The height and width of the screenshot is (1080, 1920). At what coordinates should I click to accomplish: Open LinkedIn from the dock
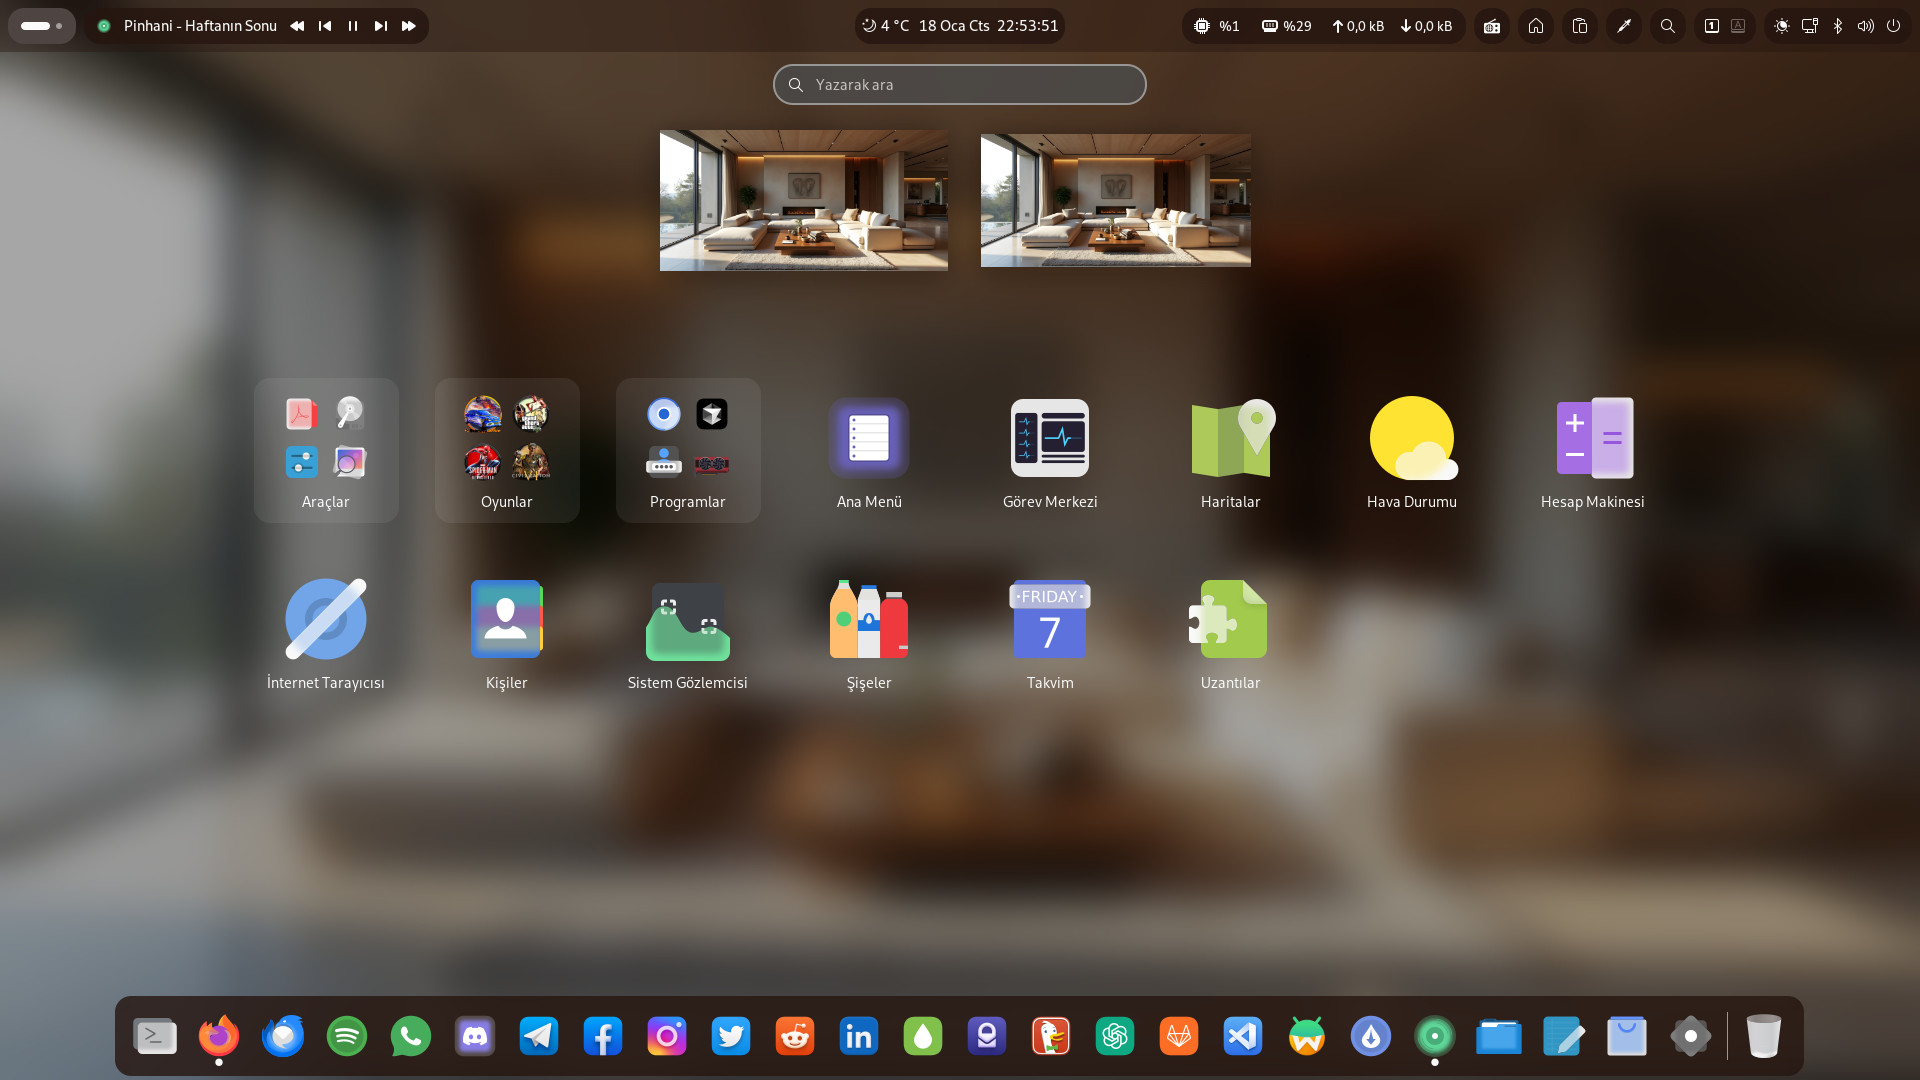[859, 1036]
